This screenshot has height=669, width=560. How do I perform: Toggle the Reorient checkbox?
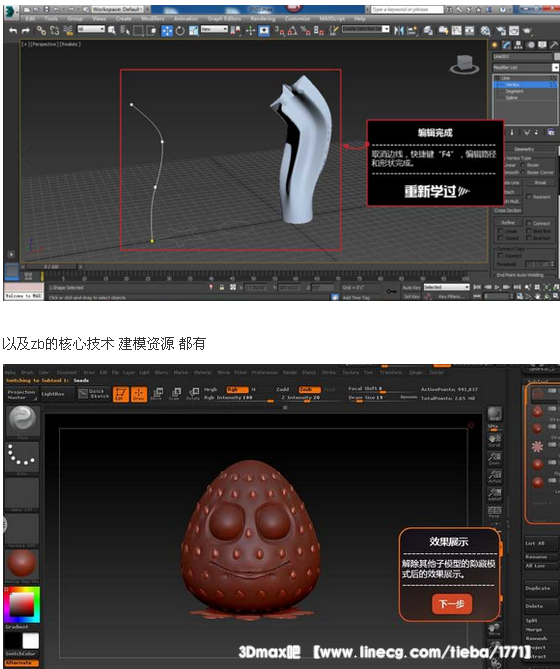click(x=529, y=197)
